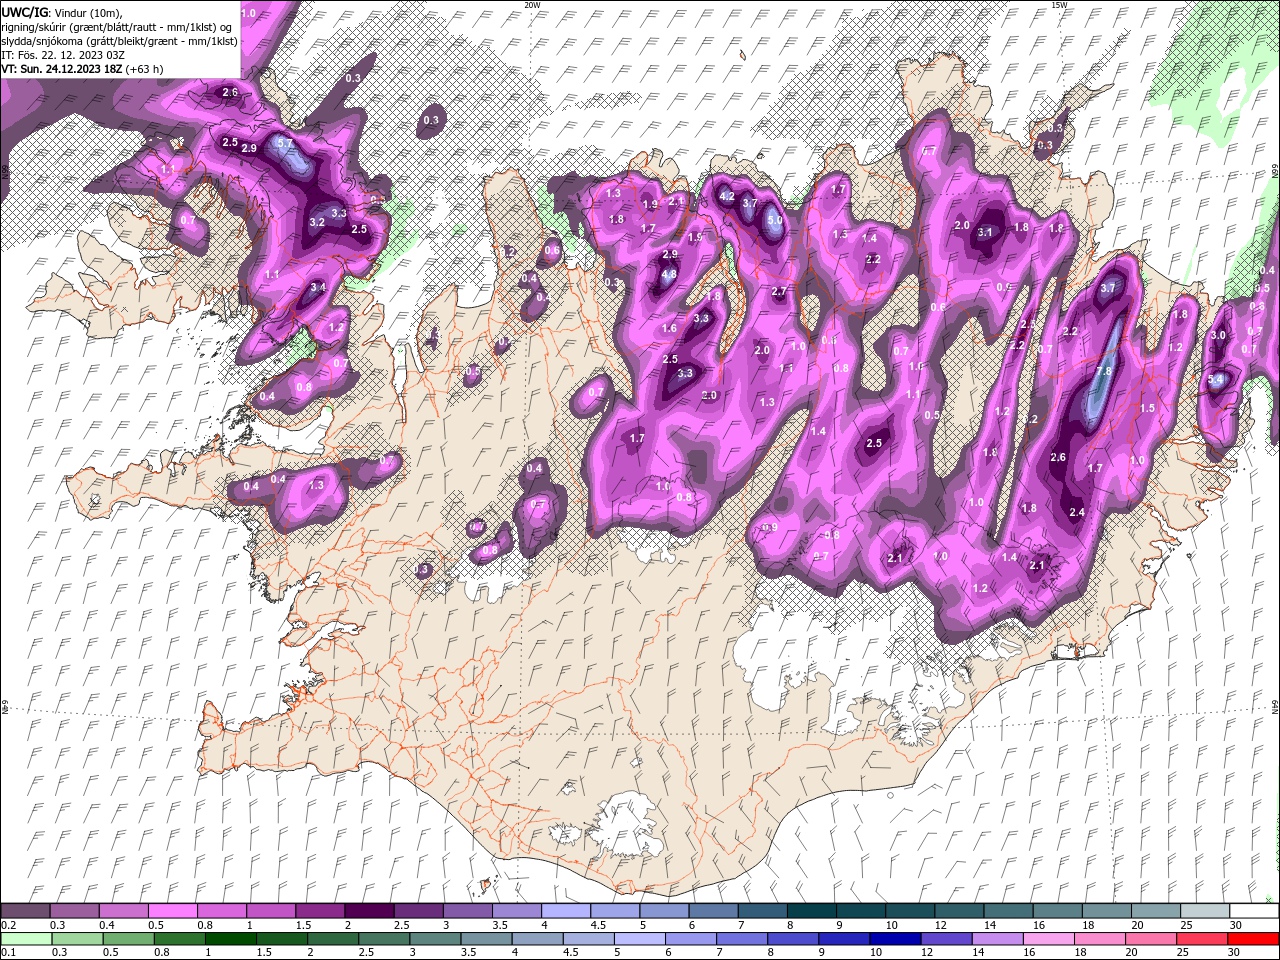Click the 'rigning/skúrir' legend description line
Screen dimensions: 1280x960
118,27
